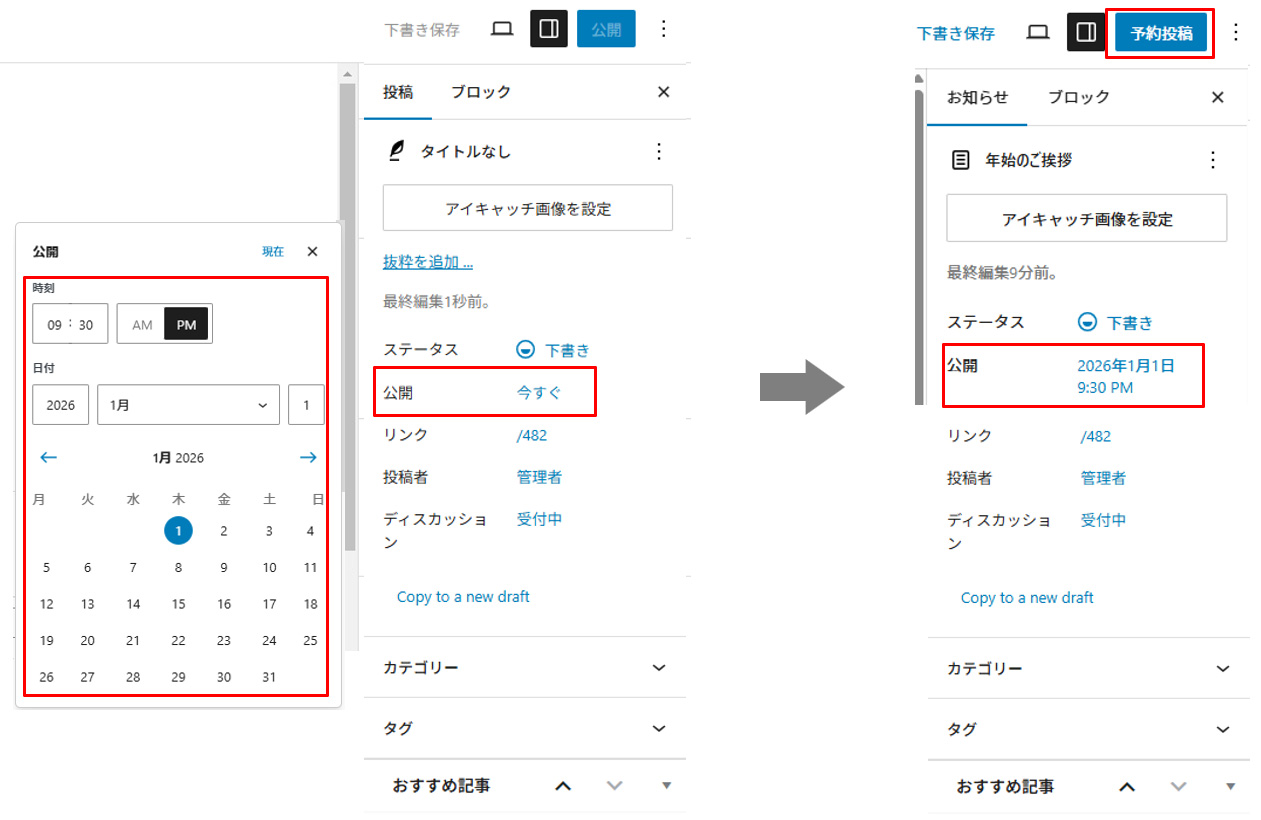Screen dimensions: 1261x820
Task: Move おすすめ記事 panel down in left editor
Action: point(615,786)
